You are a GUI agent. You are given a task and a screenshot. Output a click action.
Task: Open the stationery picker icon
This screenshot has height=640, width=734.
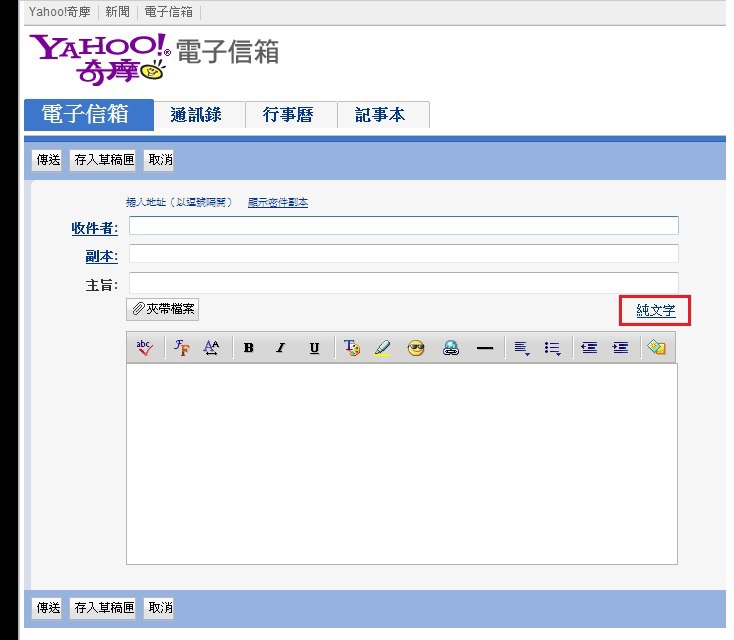656,347
